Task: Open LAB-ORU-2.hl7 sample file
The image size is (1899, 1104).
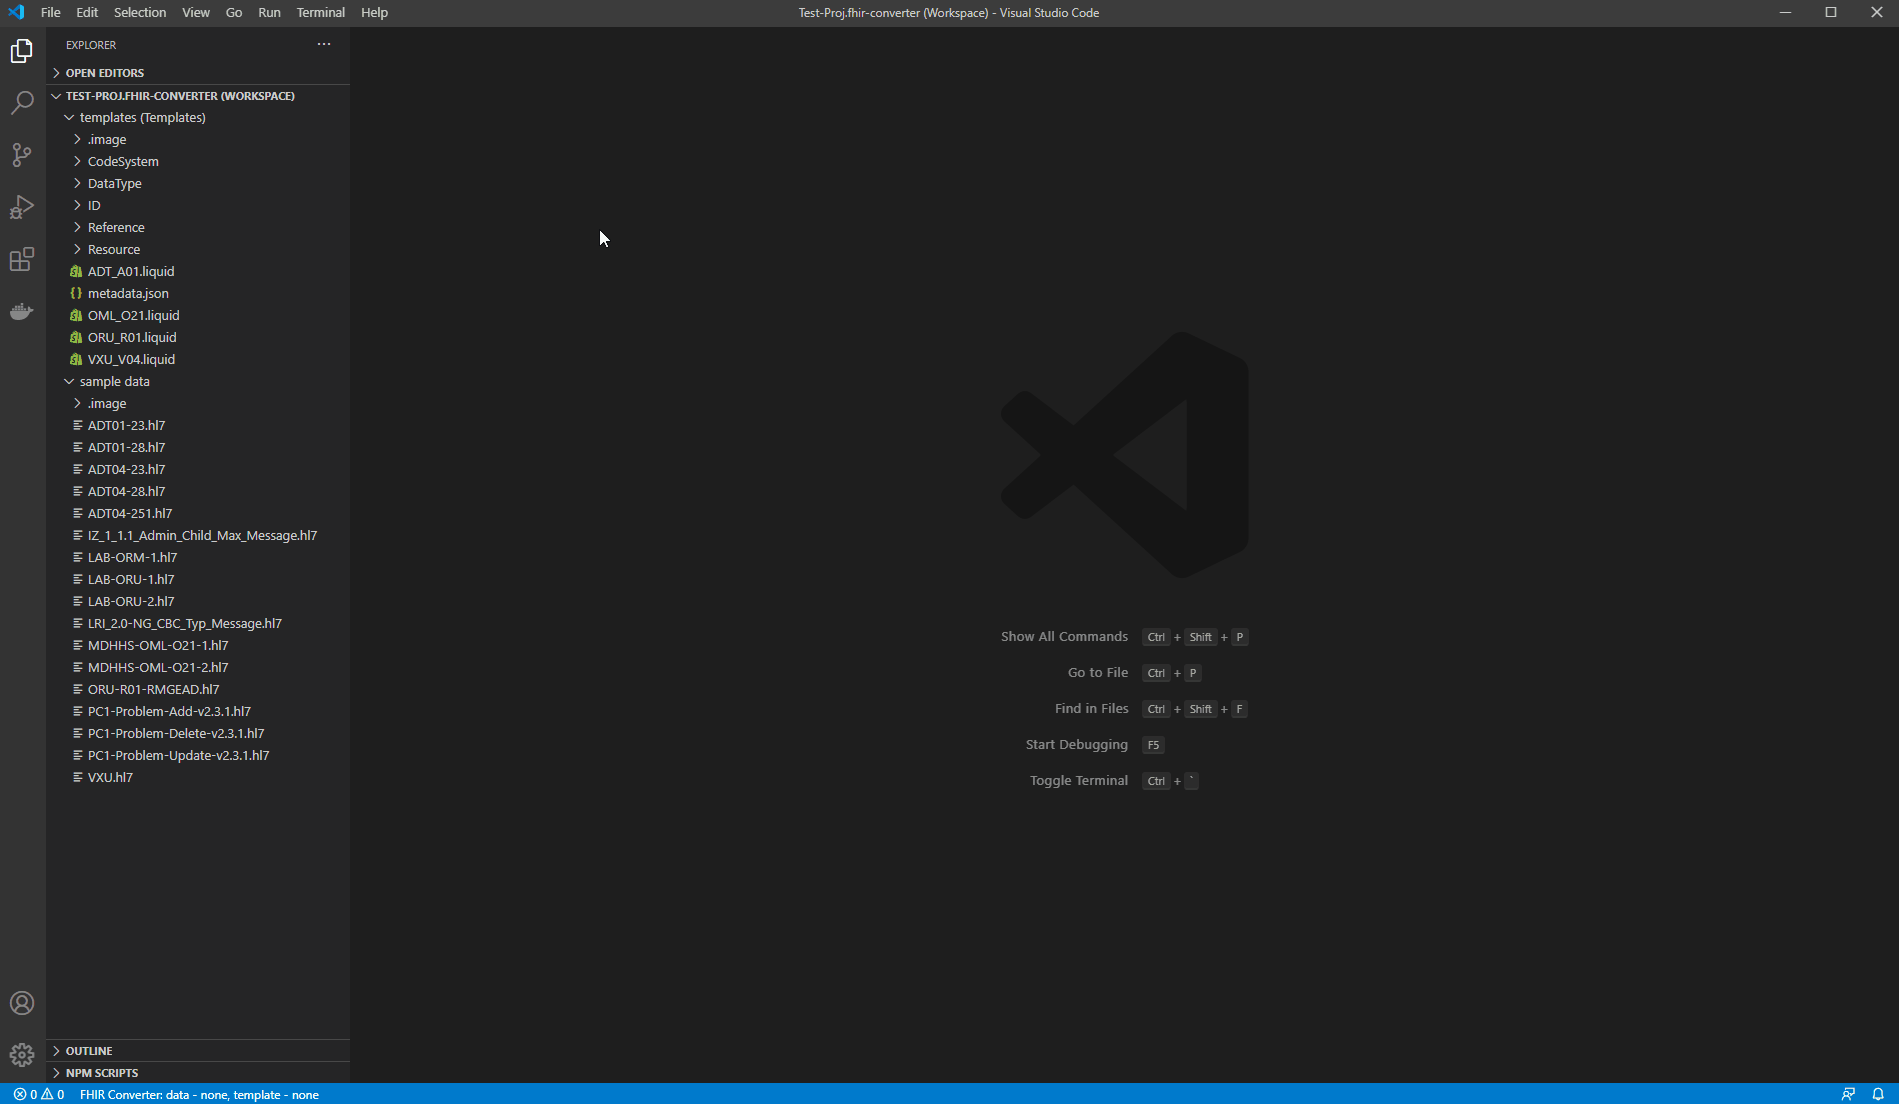Action: pos(198,601)
